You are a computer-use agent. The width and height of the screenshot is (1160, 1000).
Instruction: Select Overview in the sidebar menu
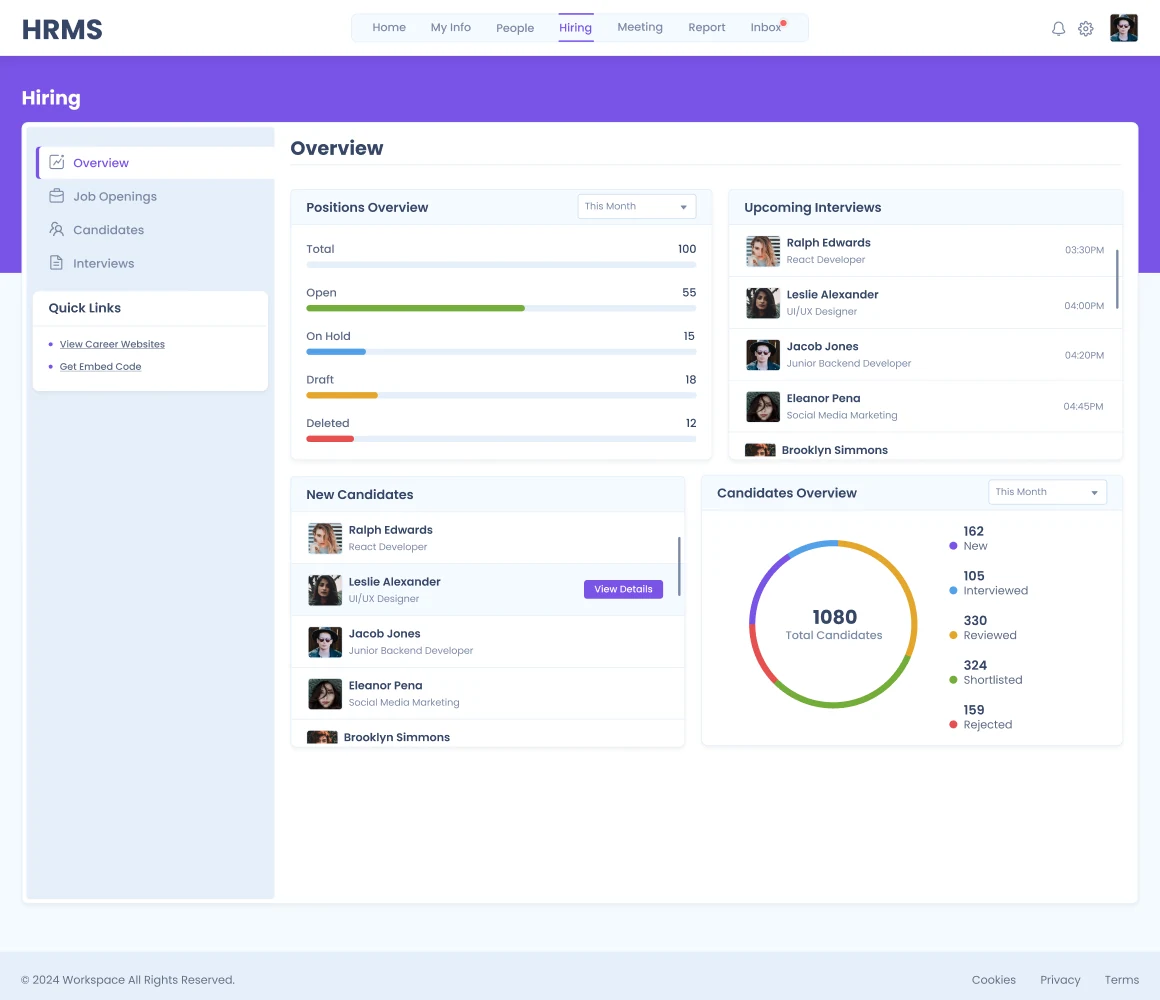(155, 163)
